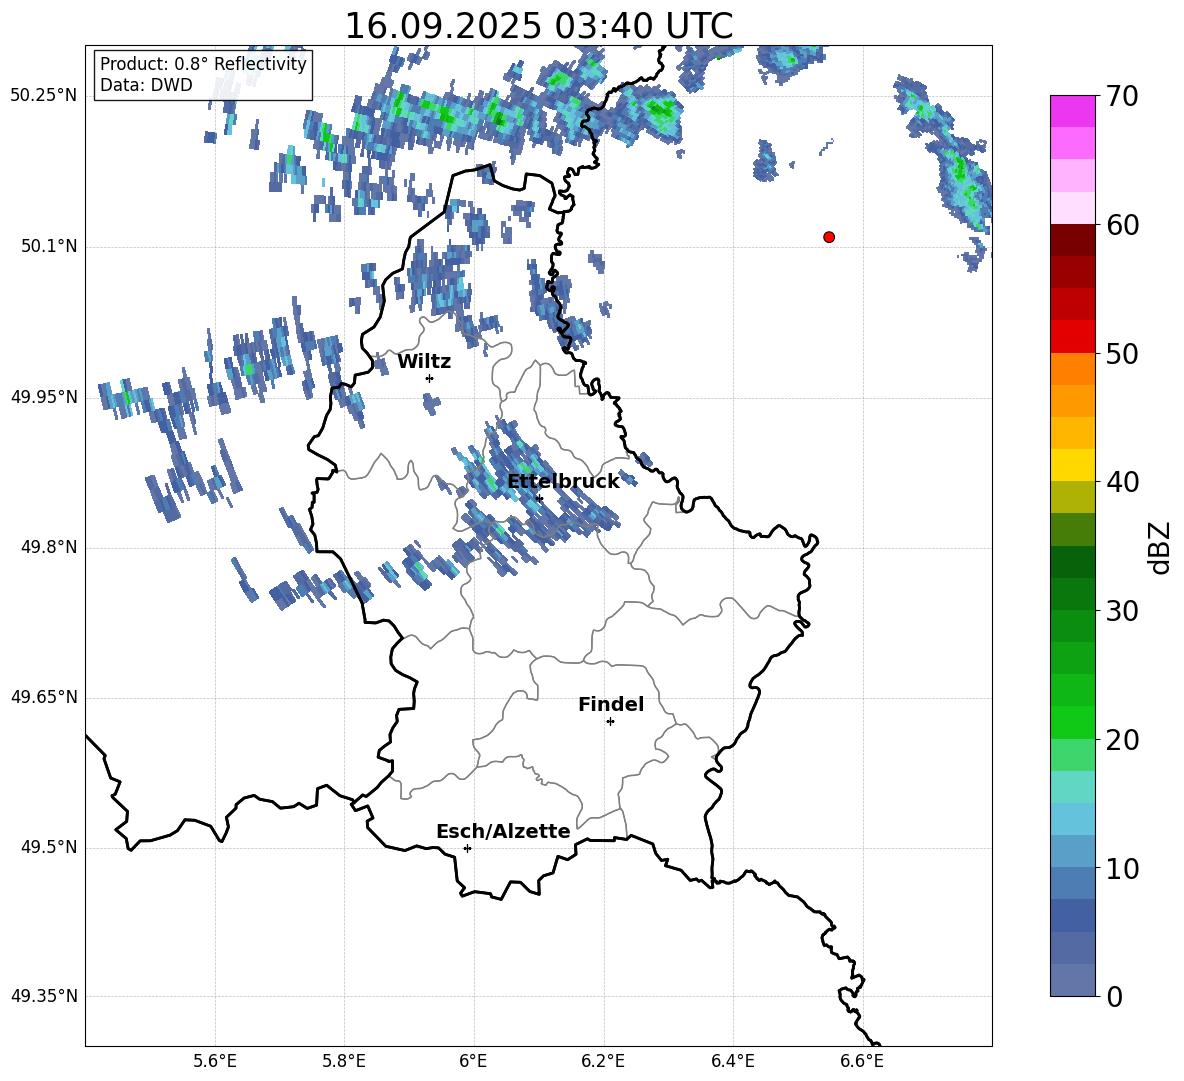
Task: Click the 30 tick label on colorbar
Action: pyautogui.click(x=1122, y=611)
